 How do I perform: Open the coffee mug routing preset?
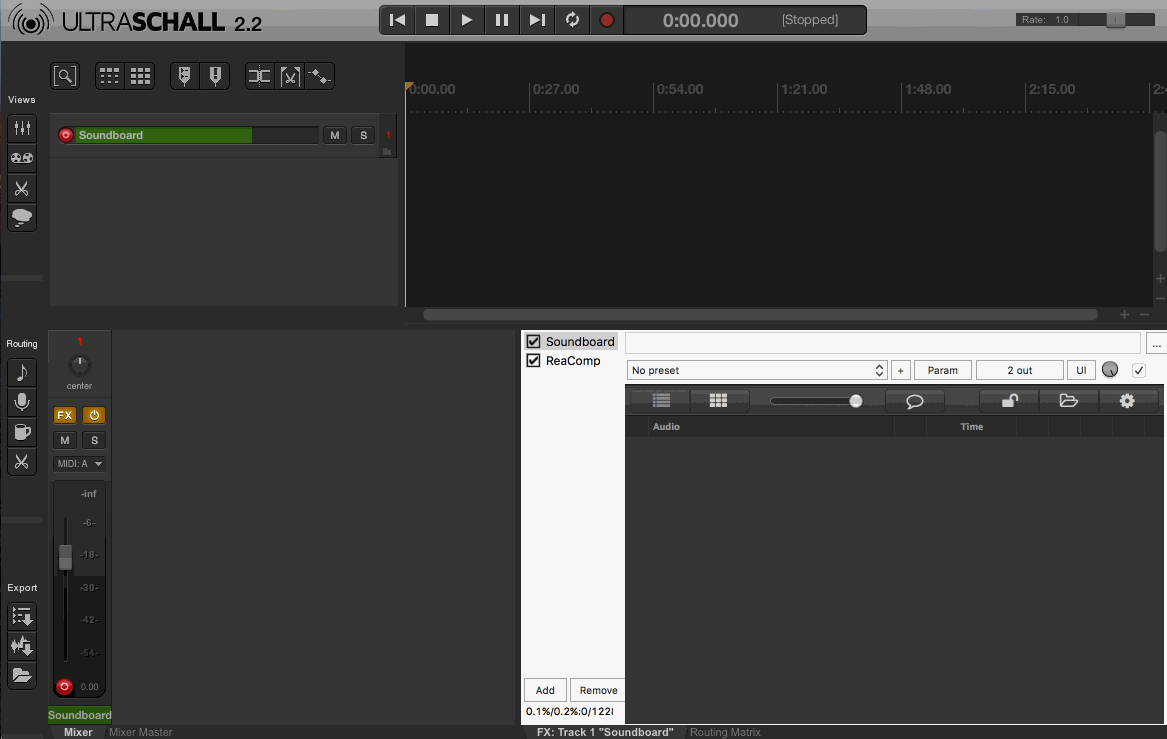[22, 432]
